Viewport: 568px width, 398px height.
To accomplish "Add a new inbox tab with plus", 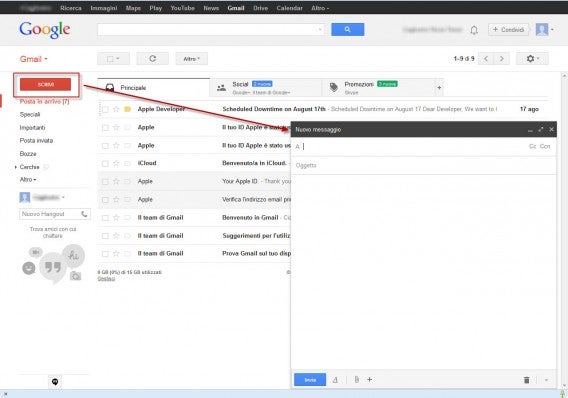I will click(439, 88).
